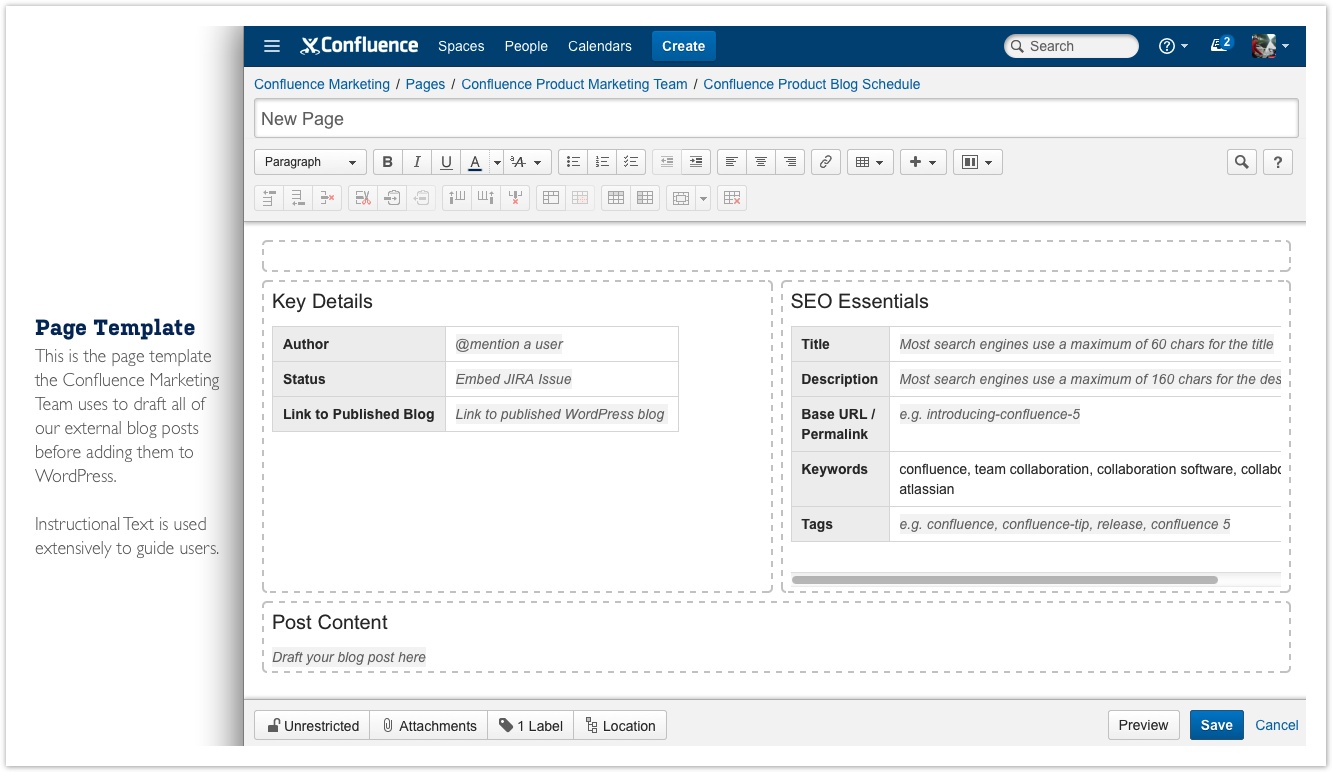1332x772 pixels.
Task: Open Confluence Product Blog Schedule breadcrumb link
Action: pos(811,84)
